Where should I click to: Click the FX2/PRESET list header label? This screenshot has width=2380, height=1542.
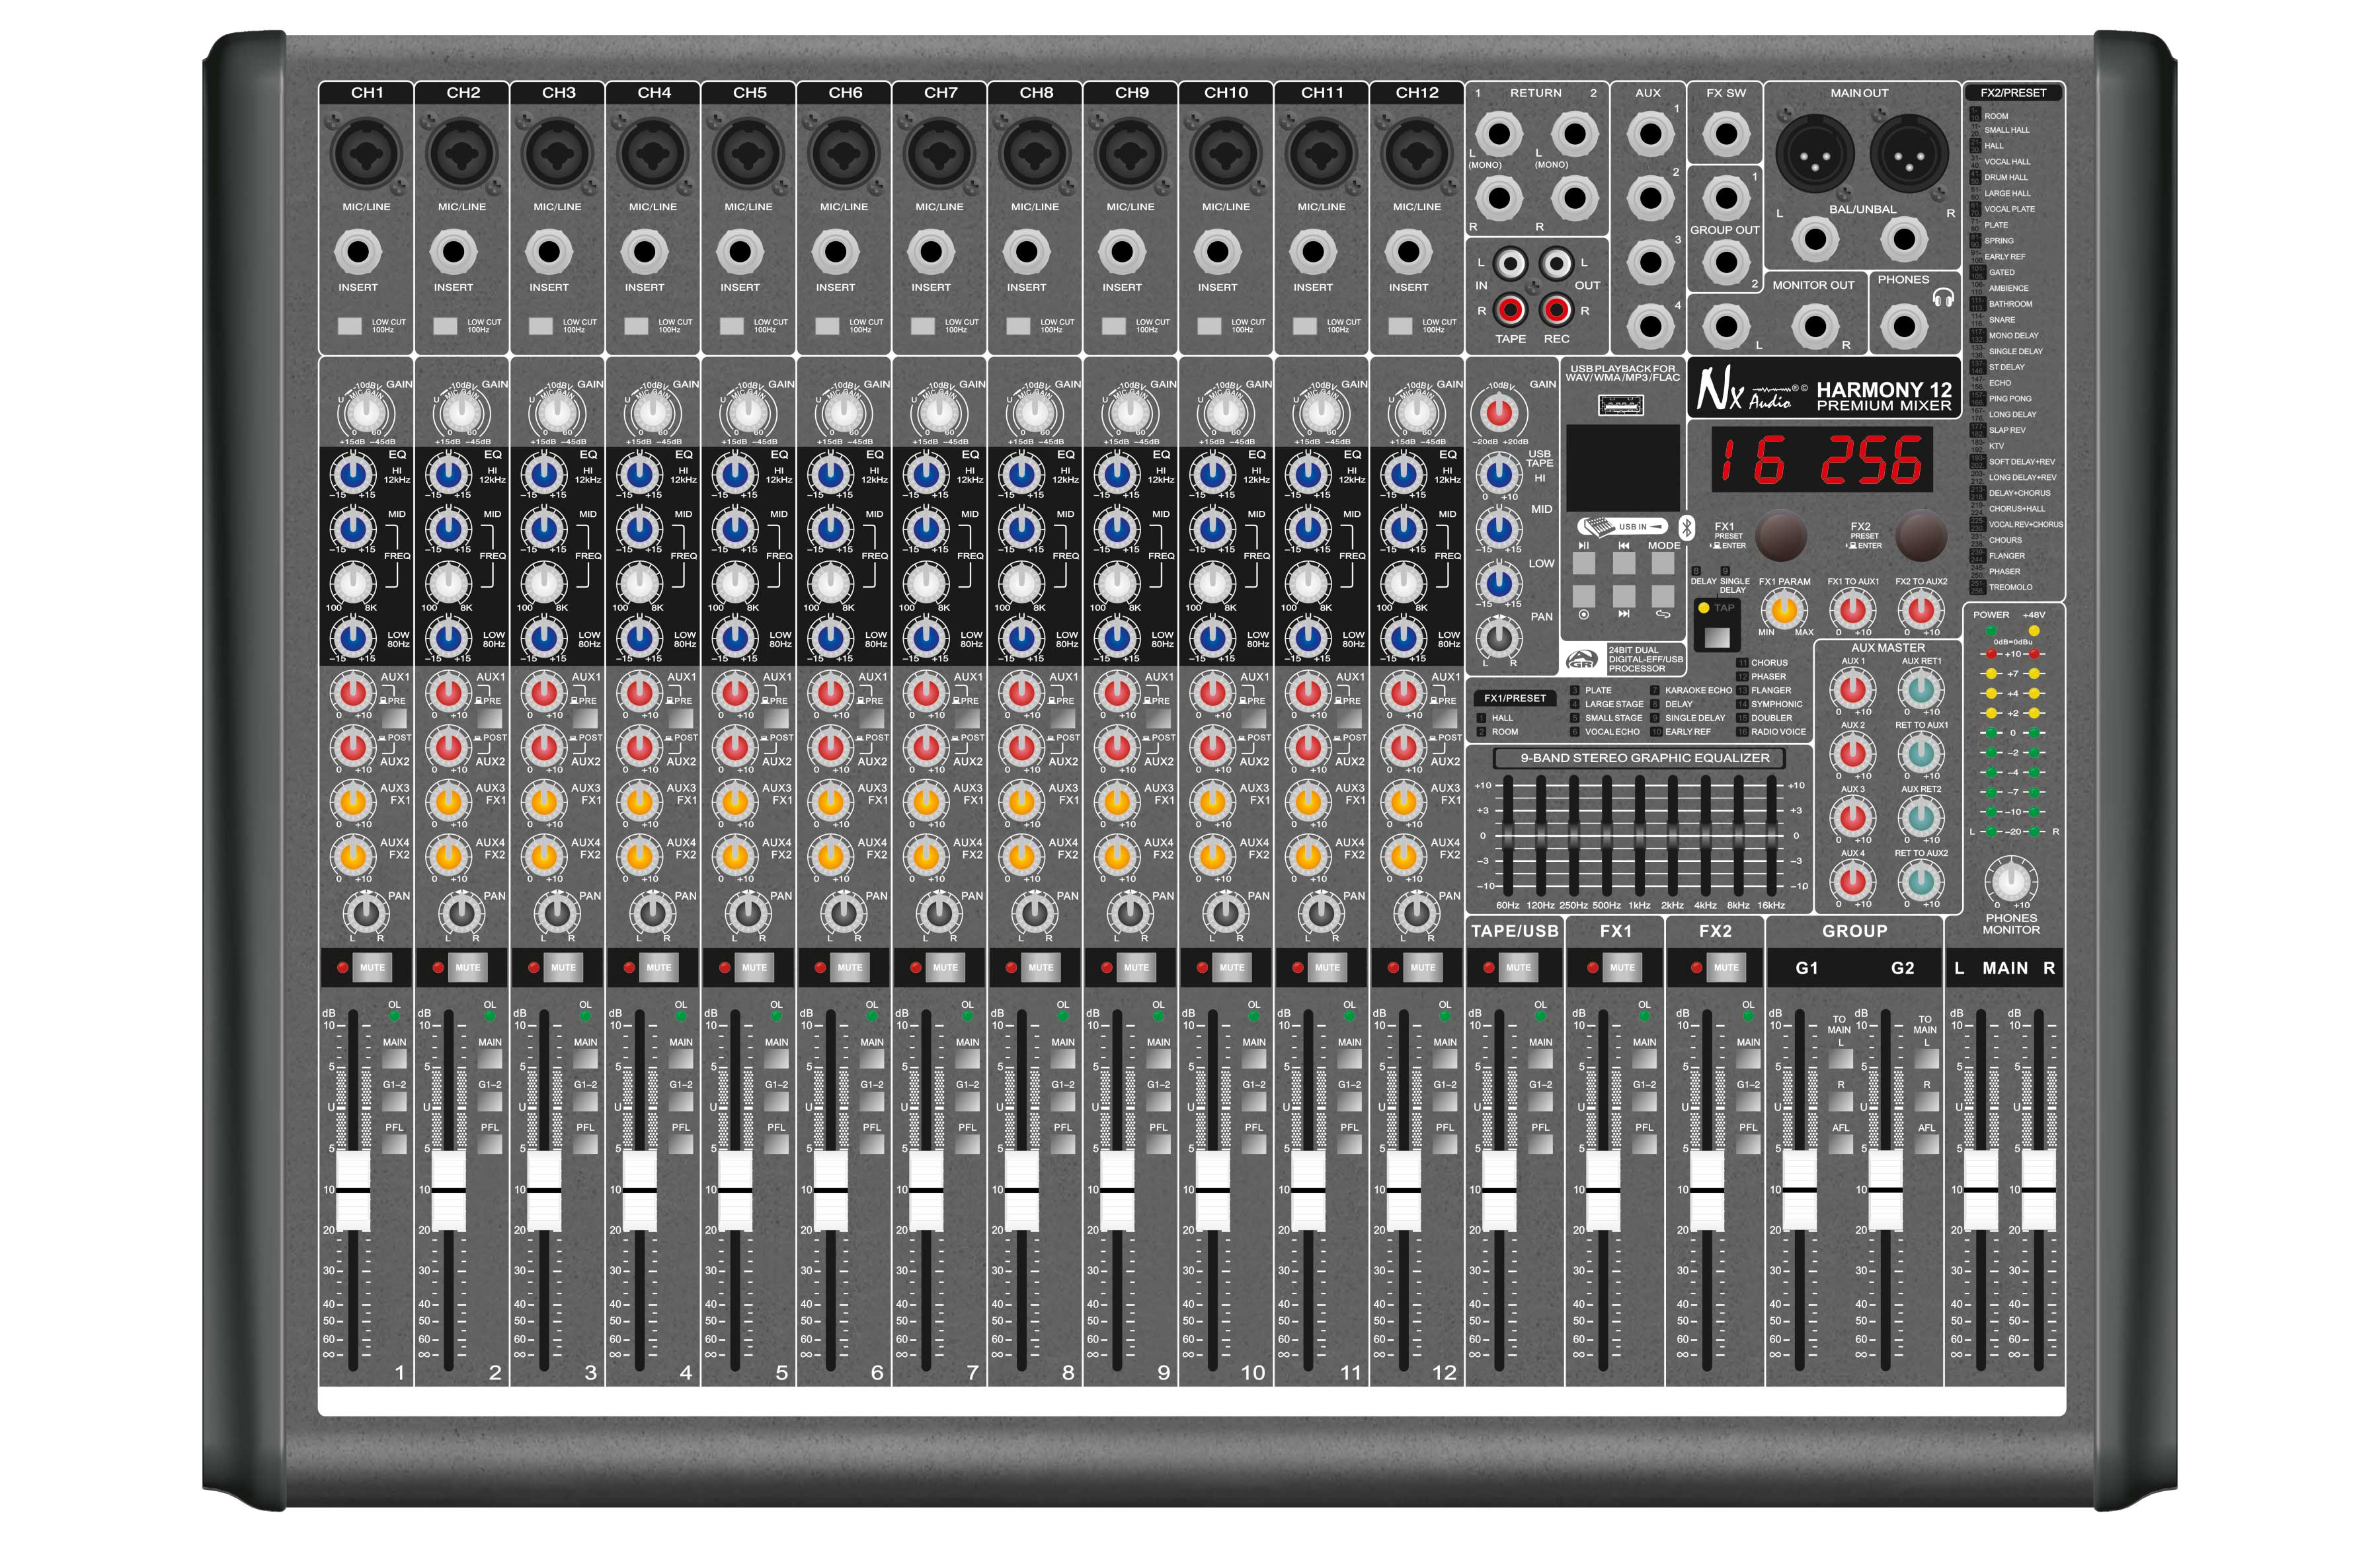tap(2013, 93)
